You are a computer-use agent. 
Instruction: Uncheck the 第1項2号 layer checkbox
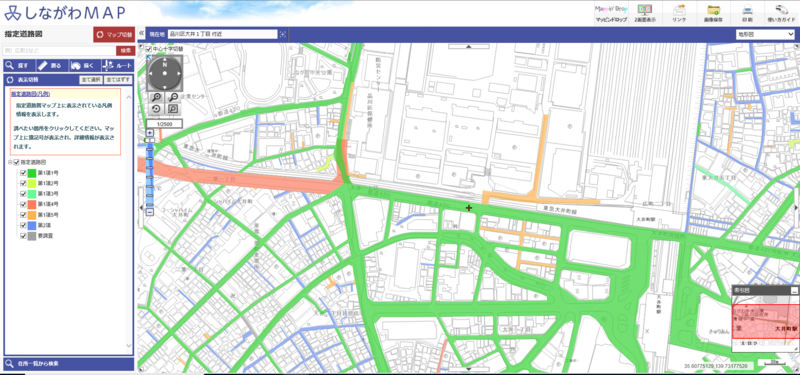tap(23, 183)
